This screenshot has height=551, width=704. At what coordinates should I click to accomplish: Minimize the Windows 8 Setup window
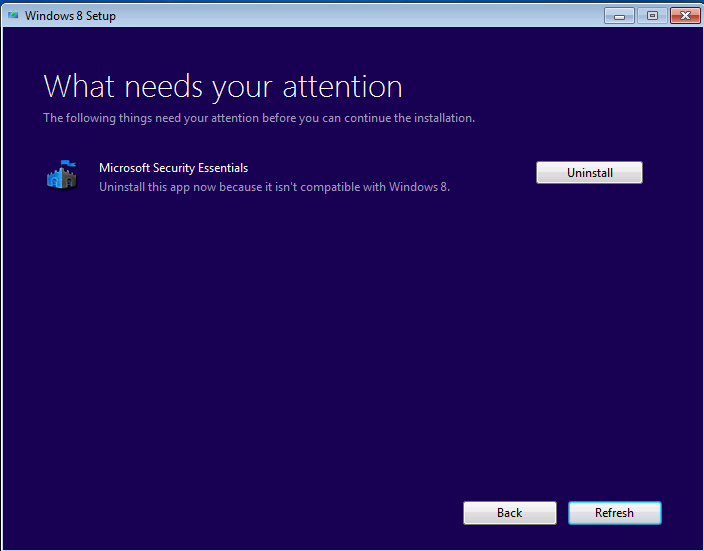coord(621,15)
